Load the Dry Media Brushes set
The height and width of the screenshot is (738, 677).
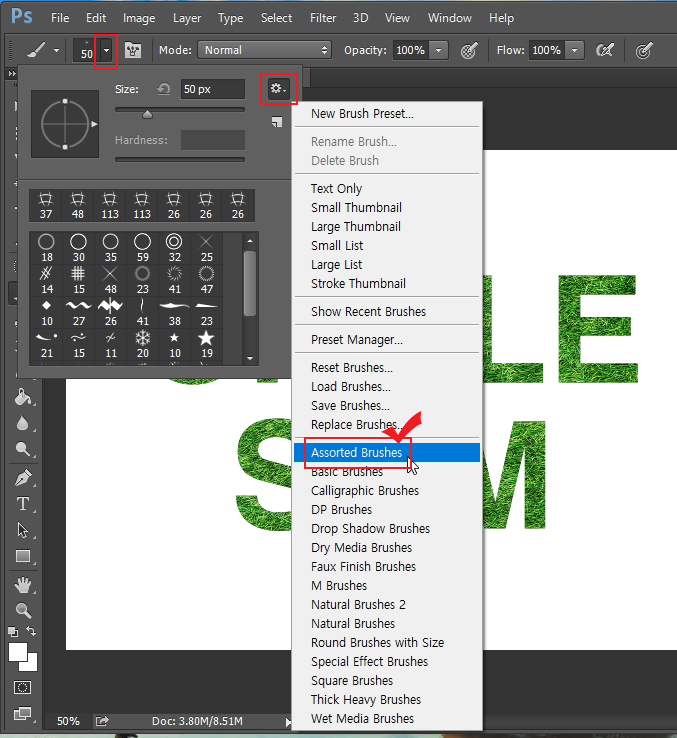coord(387,547)
